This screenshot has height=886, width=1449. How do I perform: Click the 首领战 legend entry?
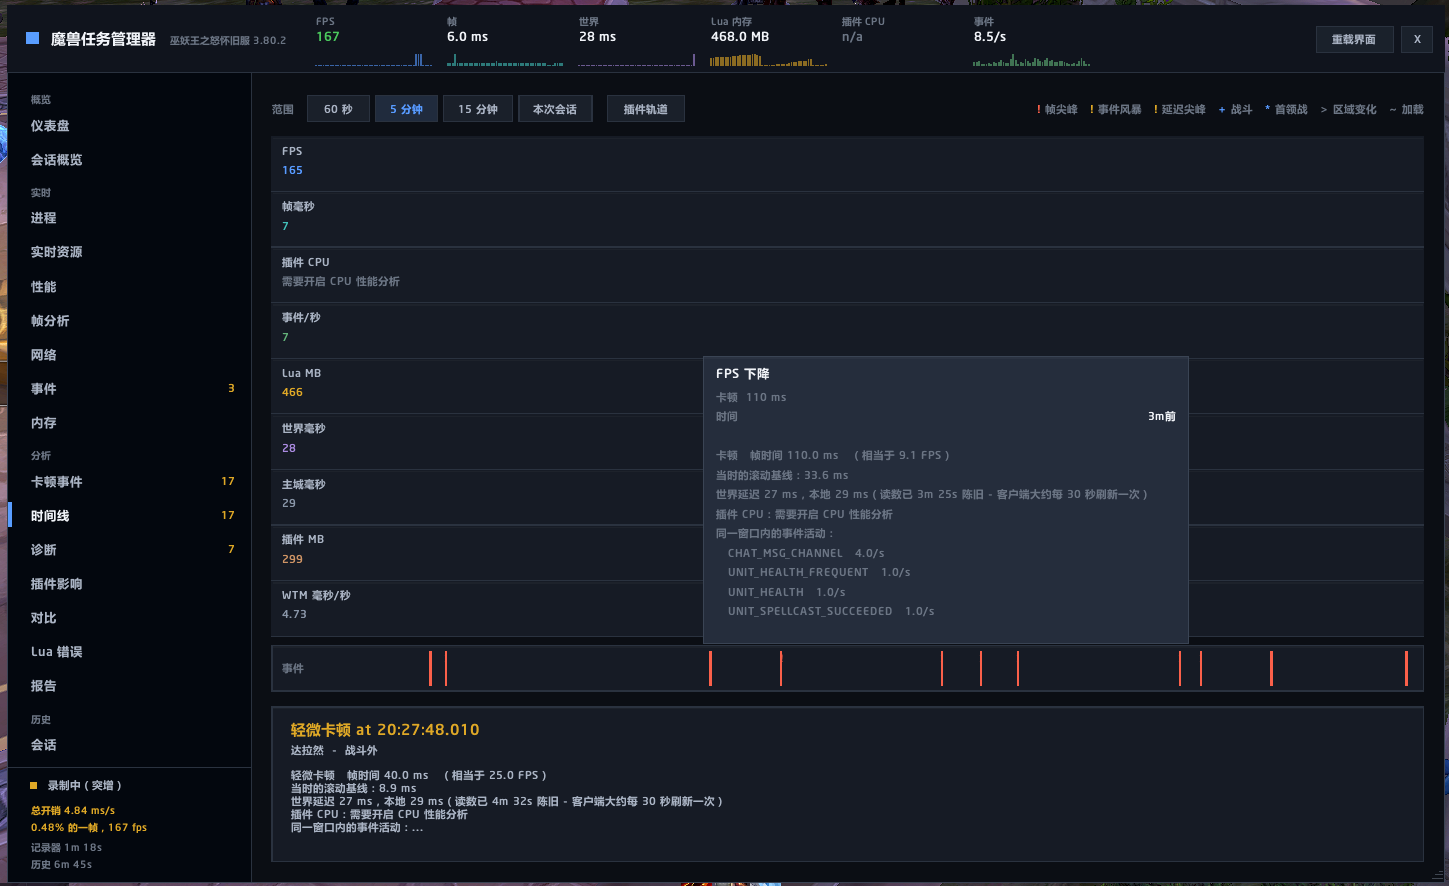[1286, 110]
